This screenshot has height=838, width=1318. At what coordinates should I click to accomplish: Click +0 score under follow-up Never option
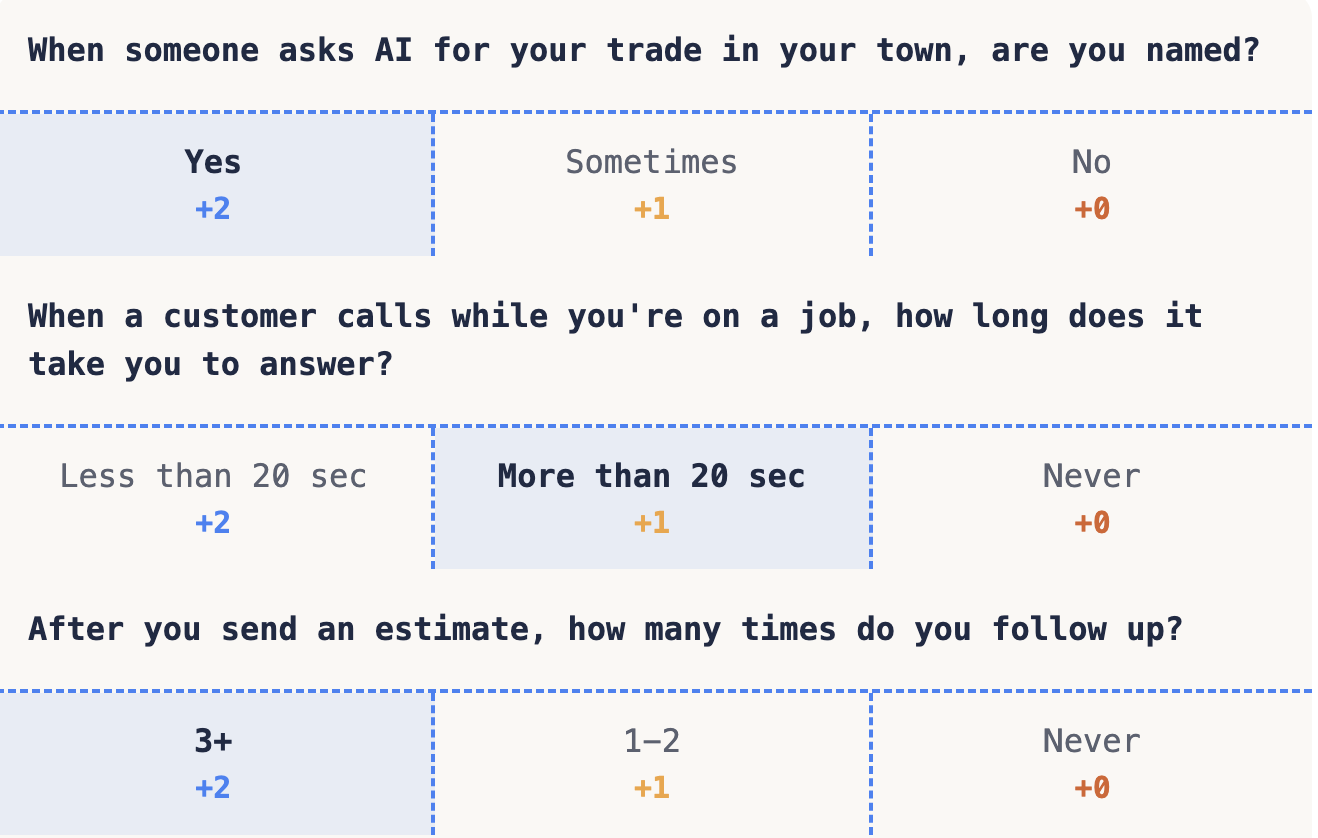pos(1092,788)
